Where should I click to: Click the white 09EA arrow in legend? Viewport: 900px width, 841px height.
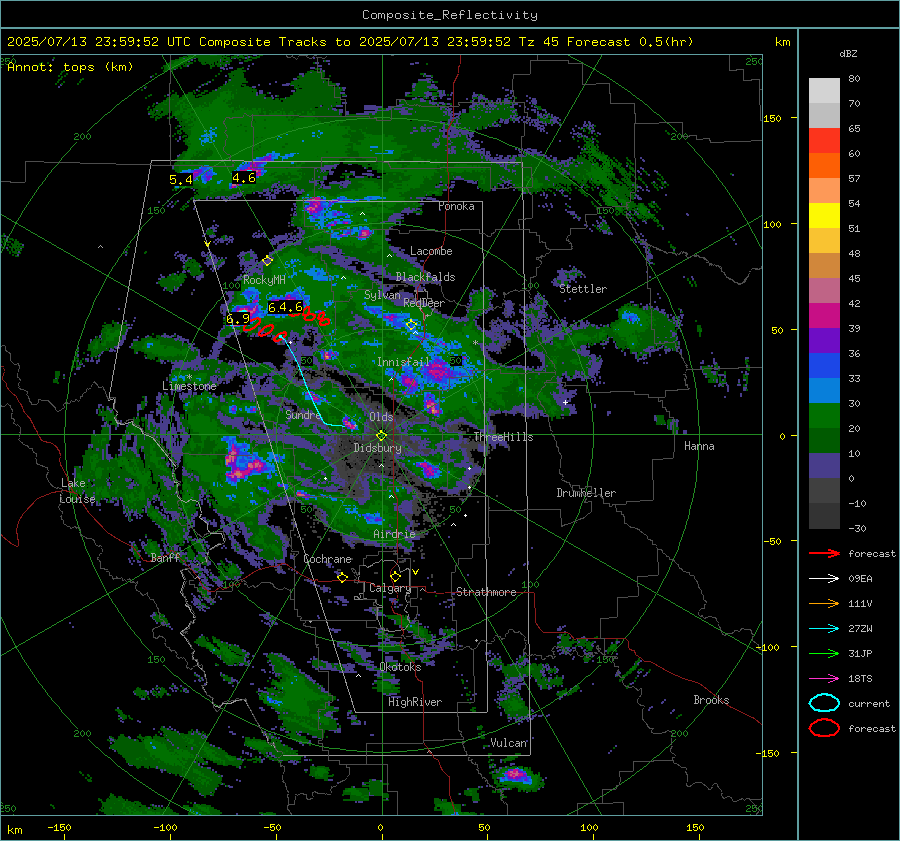(x=824, y=579)
